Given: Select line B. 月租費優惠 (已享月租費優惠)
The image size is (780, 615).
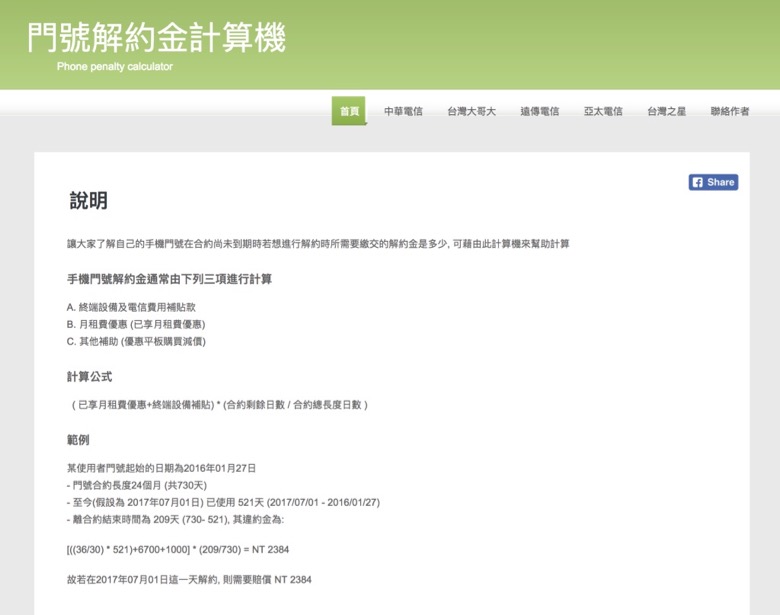Looking at the screenshot, I should (136, 324).
